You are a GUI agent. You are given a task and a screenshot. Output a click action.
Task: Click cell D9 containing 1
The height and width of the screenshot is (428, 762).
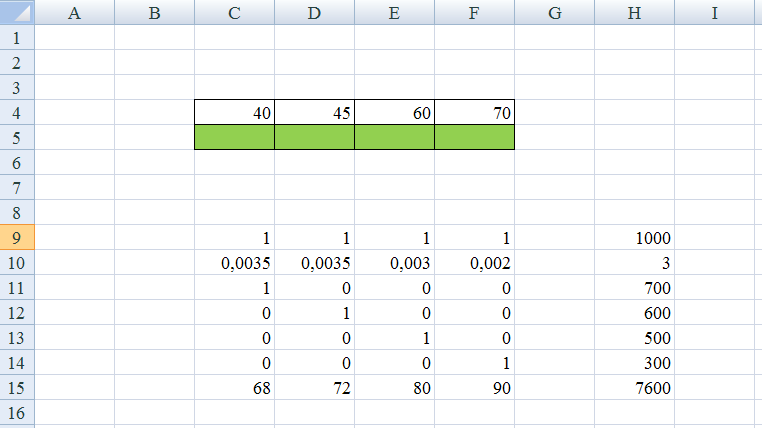[x=314, y=238]
